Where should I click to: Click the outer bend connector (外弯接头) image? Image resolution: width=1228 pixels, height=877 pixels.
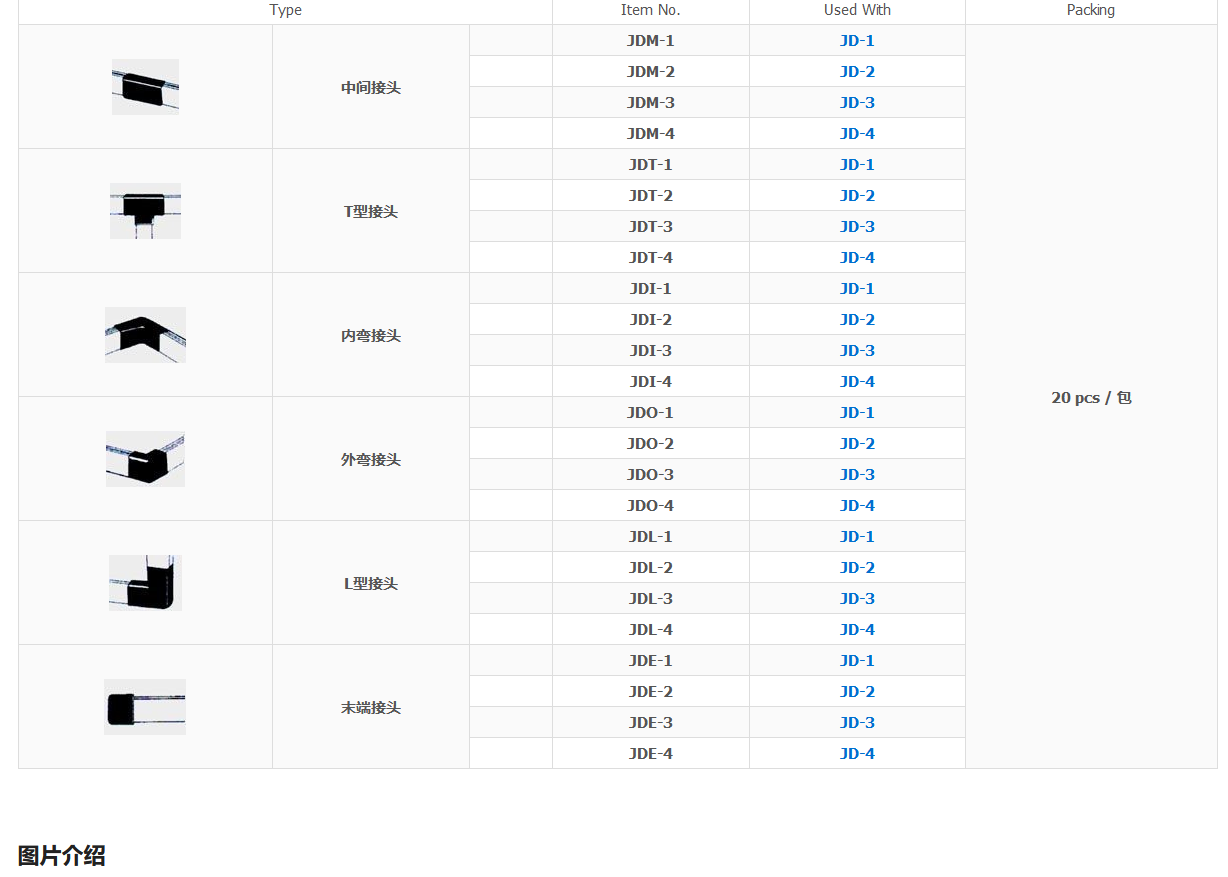coord(145,459)
